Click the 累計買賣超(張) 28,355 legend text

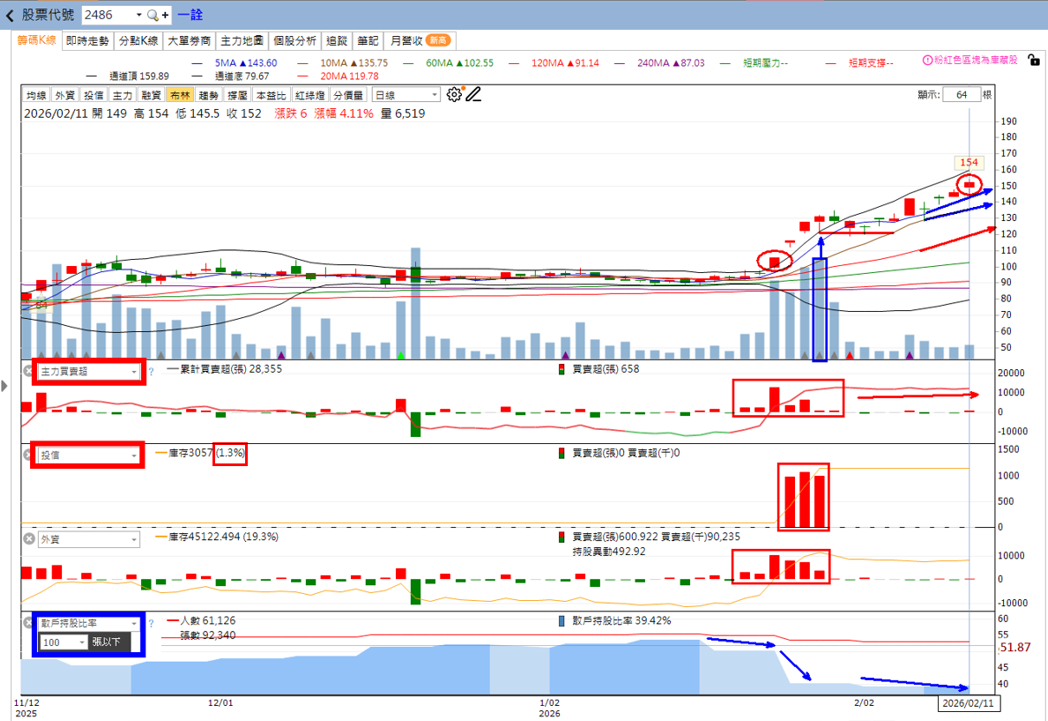pyautogui.click(x=231, y=369)
